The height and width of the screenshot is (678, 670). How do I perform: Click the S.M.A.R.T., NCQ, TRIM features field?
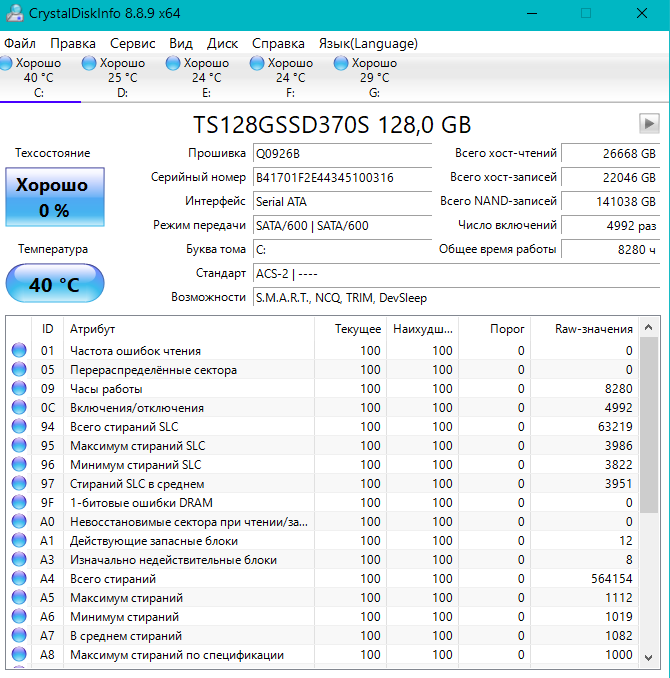pos(456,298)
